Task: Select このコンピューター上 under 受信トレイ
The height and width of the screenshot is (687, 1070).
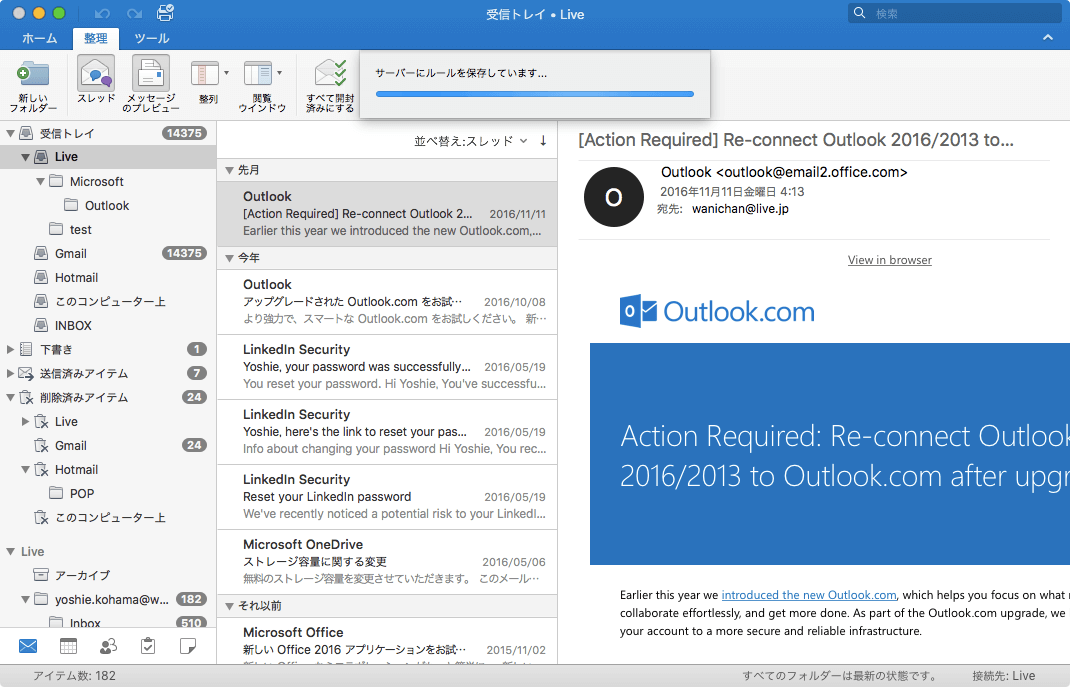Action: (109, 302)
